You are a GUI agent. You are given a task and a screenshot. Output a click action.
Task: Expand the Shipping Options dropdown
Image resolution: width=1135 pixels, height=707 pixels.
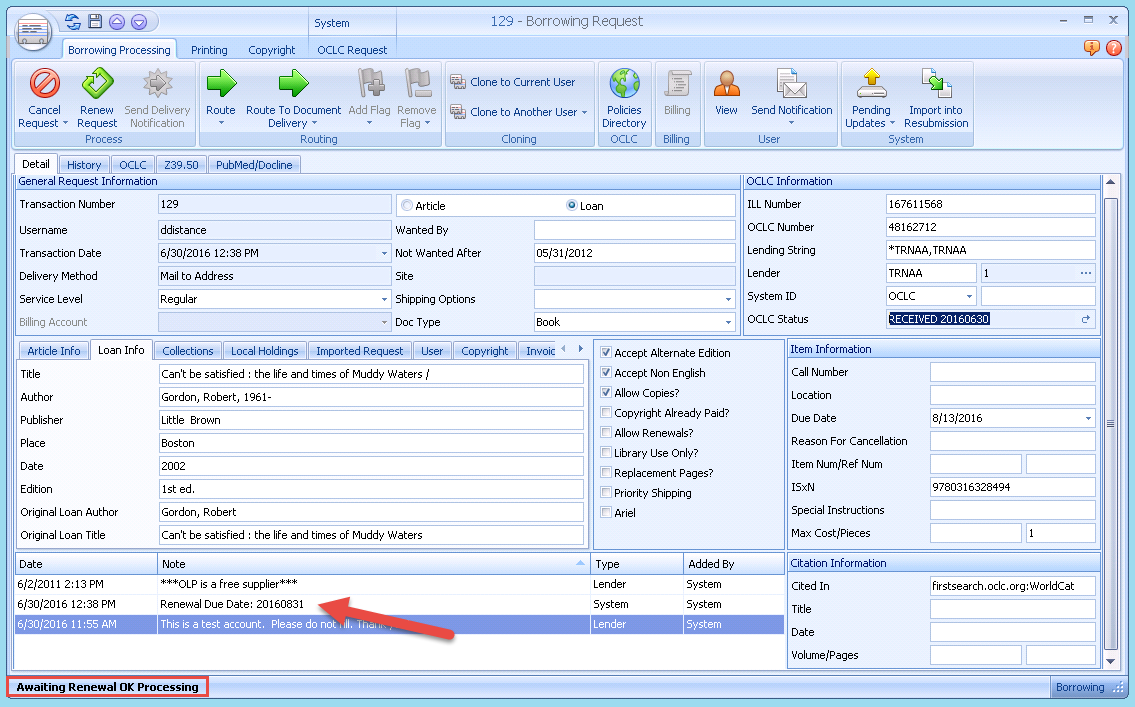pyautogui.click(x=729, y=299)
